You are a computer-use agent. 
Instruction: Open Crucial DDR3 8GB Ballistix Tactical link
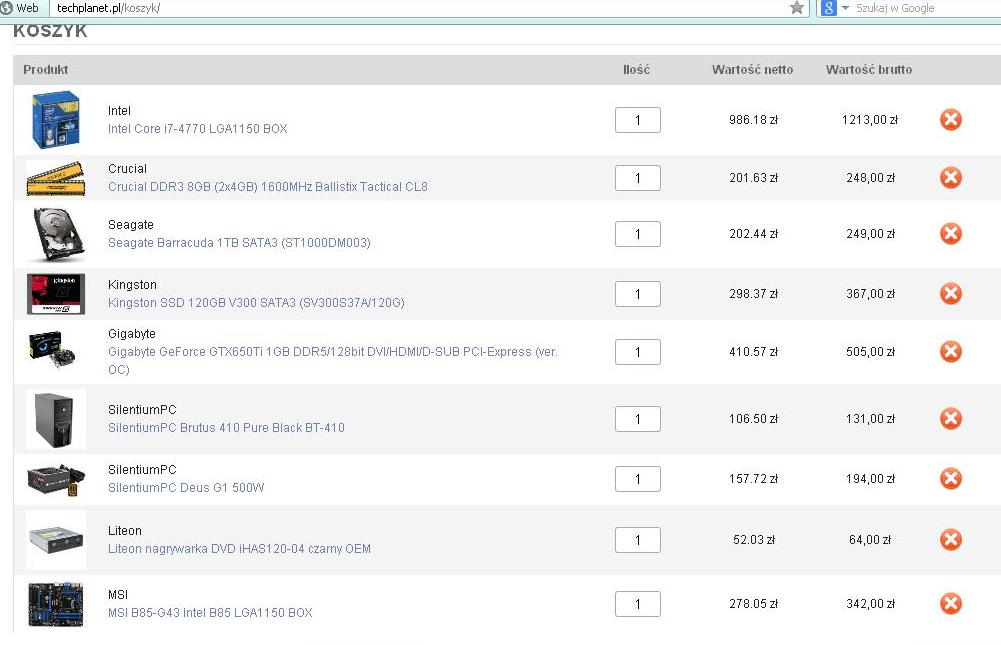pyautogui.click(x=267, y=186)
